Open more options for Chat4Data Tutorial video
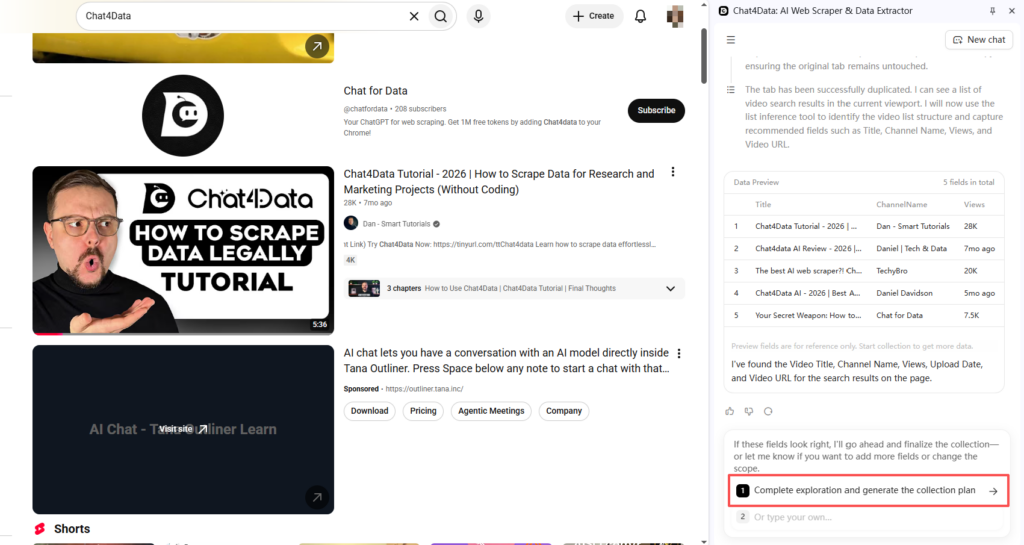Screen dimensions: 1024x545 click(673, 172)
